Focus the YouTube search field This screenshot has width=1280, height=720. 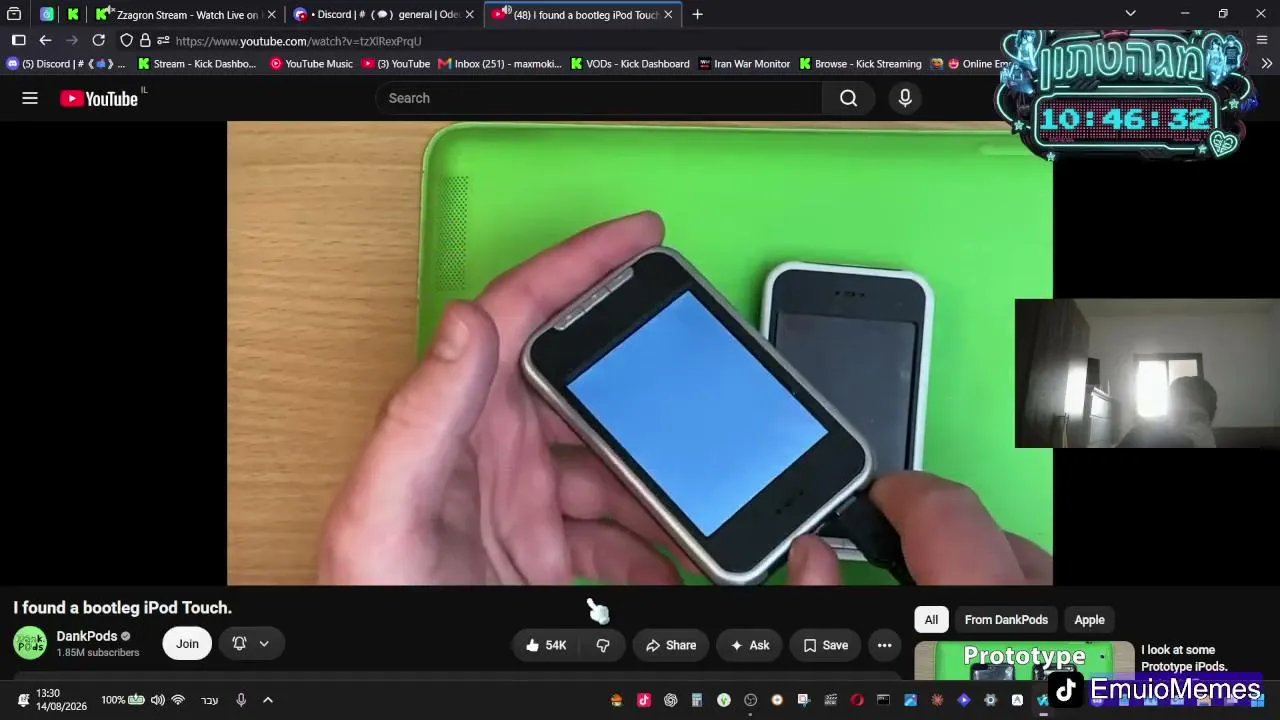click(598, 98)
